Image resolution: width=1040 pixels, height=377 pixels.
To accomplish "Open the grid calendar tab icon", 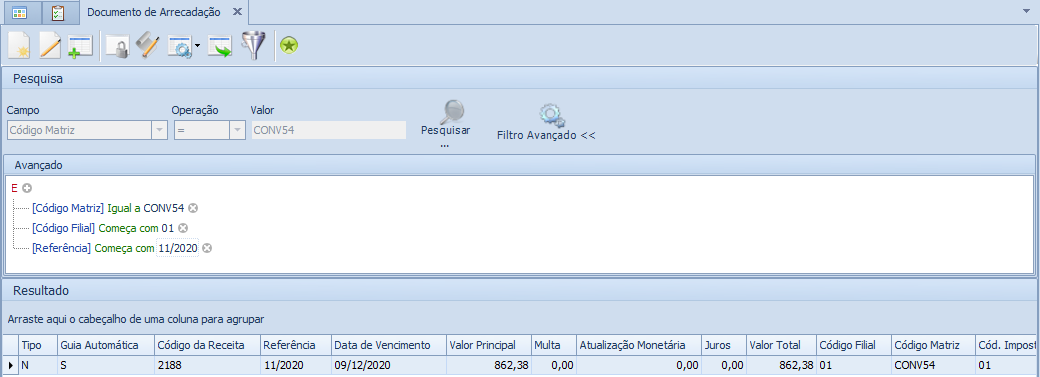I will click(19, 13).
